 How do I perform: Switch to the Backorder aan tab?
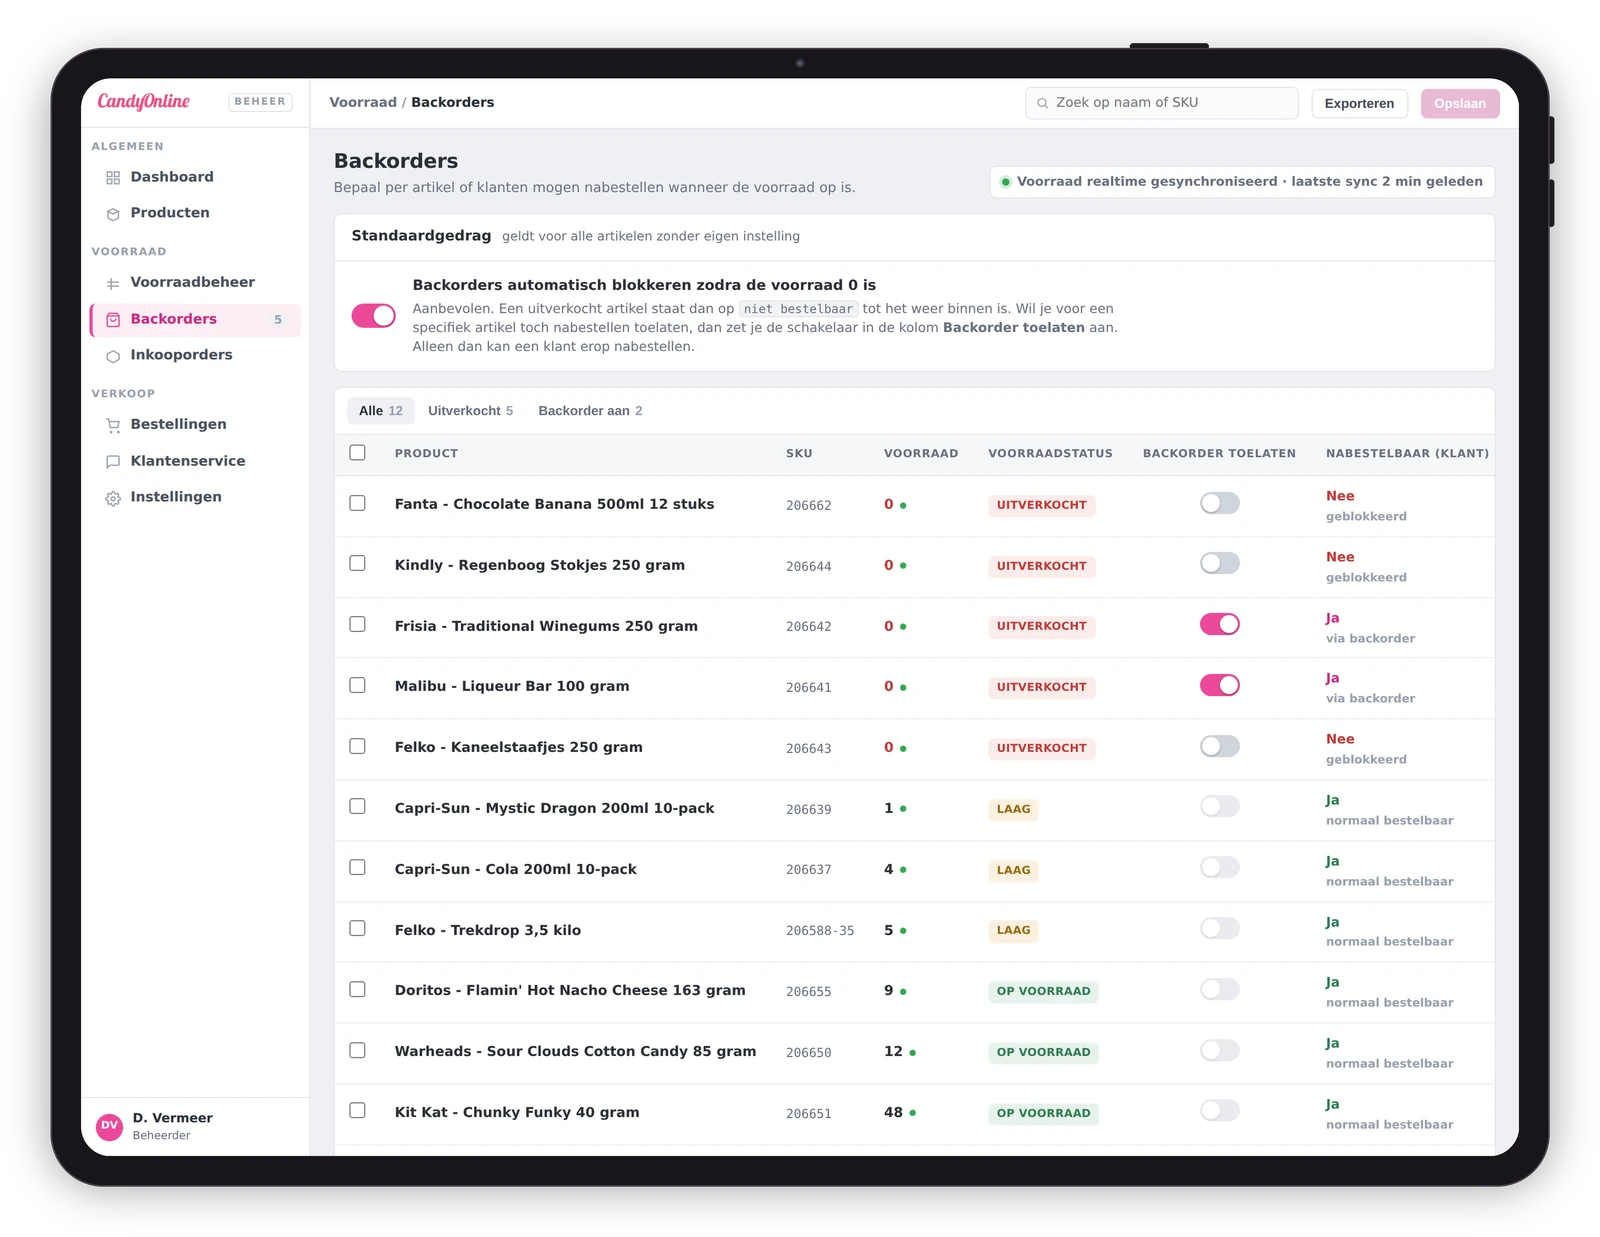click(590, 411)
